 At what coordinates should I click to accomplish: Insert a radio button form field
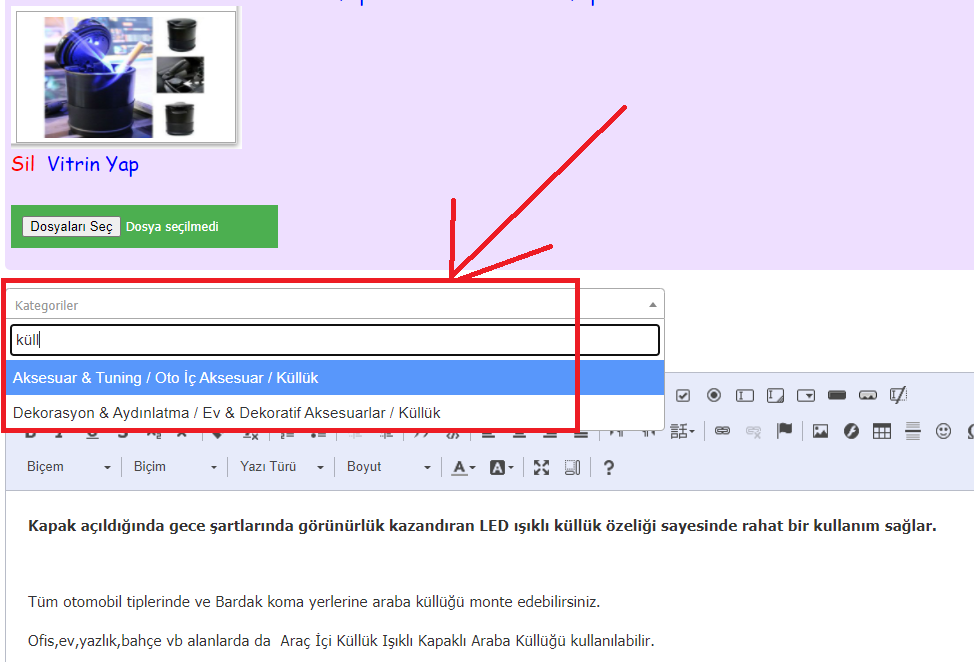[x=714, y=396]
